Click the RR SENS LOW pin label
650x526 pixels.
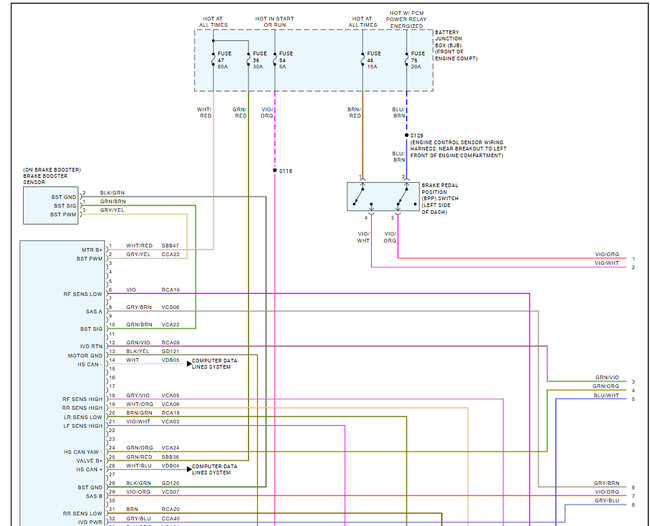tap(82, 514)
